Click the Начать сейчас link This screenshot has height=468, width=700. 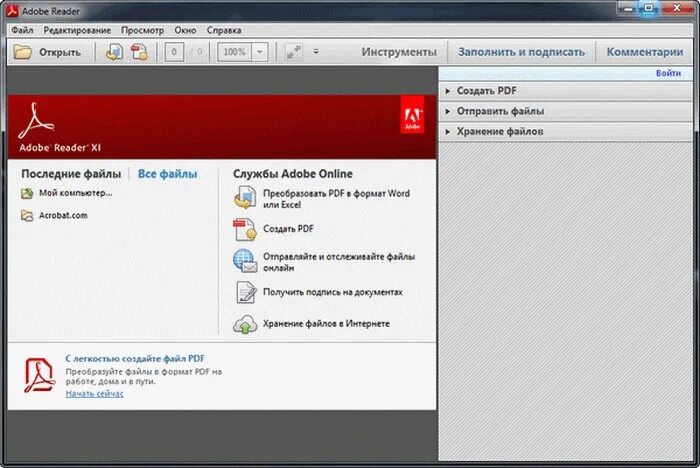point(94,393)
